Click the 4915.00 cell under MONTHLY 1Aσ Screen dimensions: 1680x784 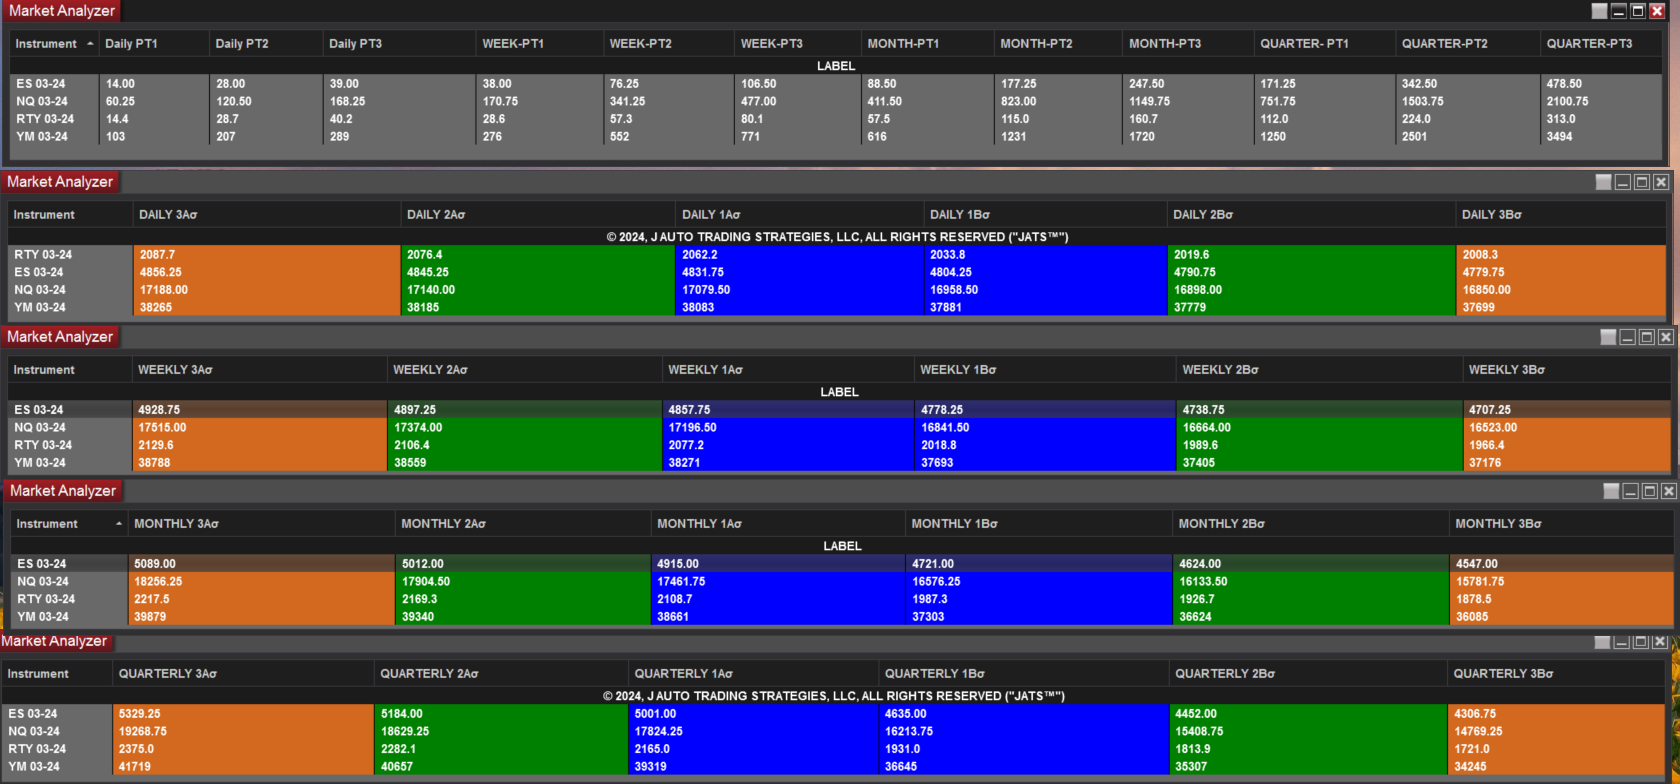pos(777,564)
